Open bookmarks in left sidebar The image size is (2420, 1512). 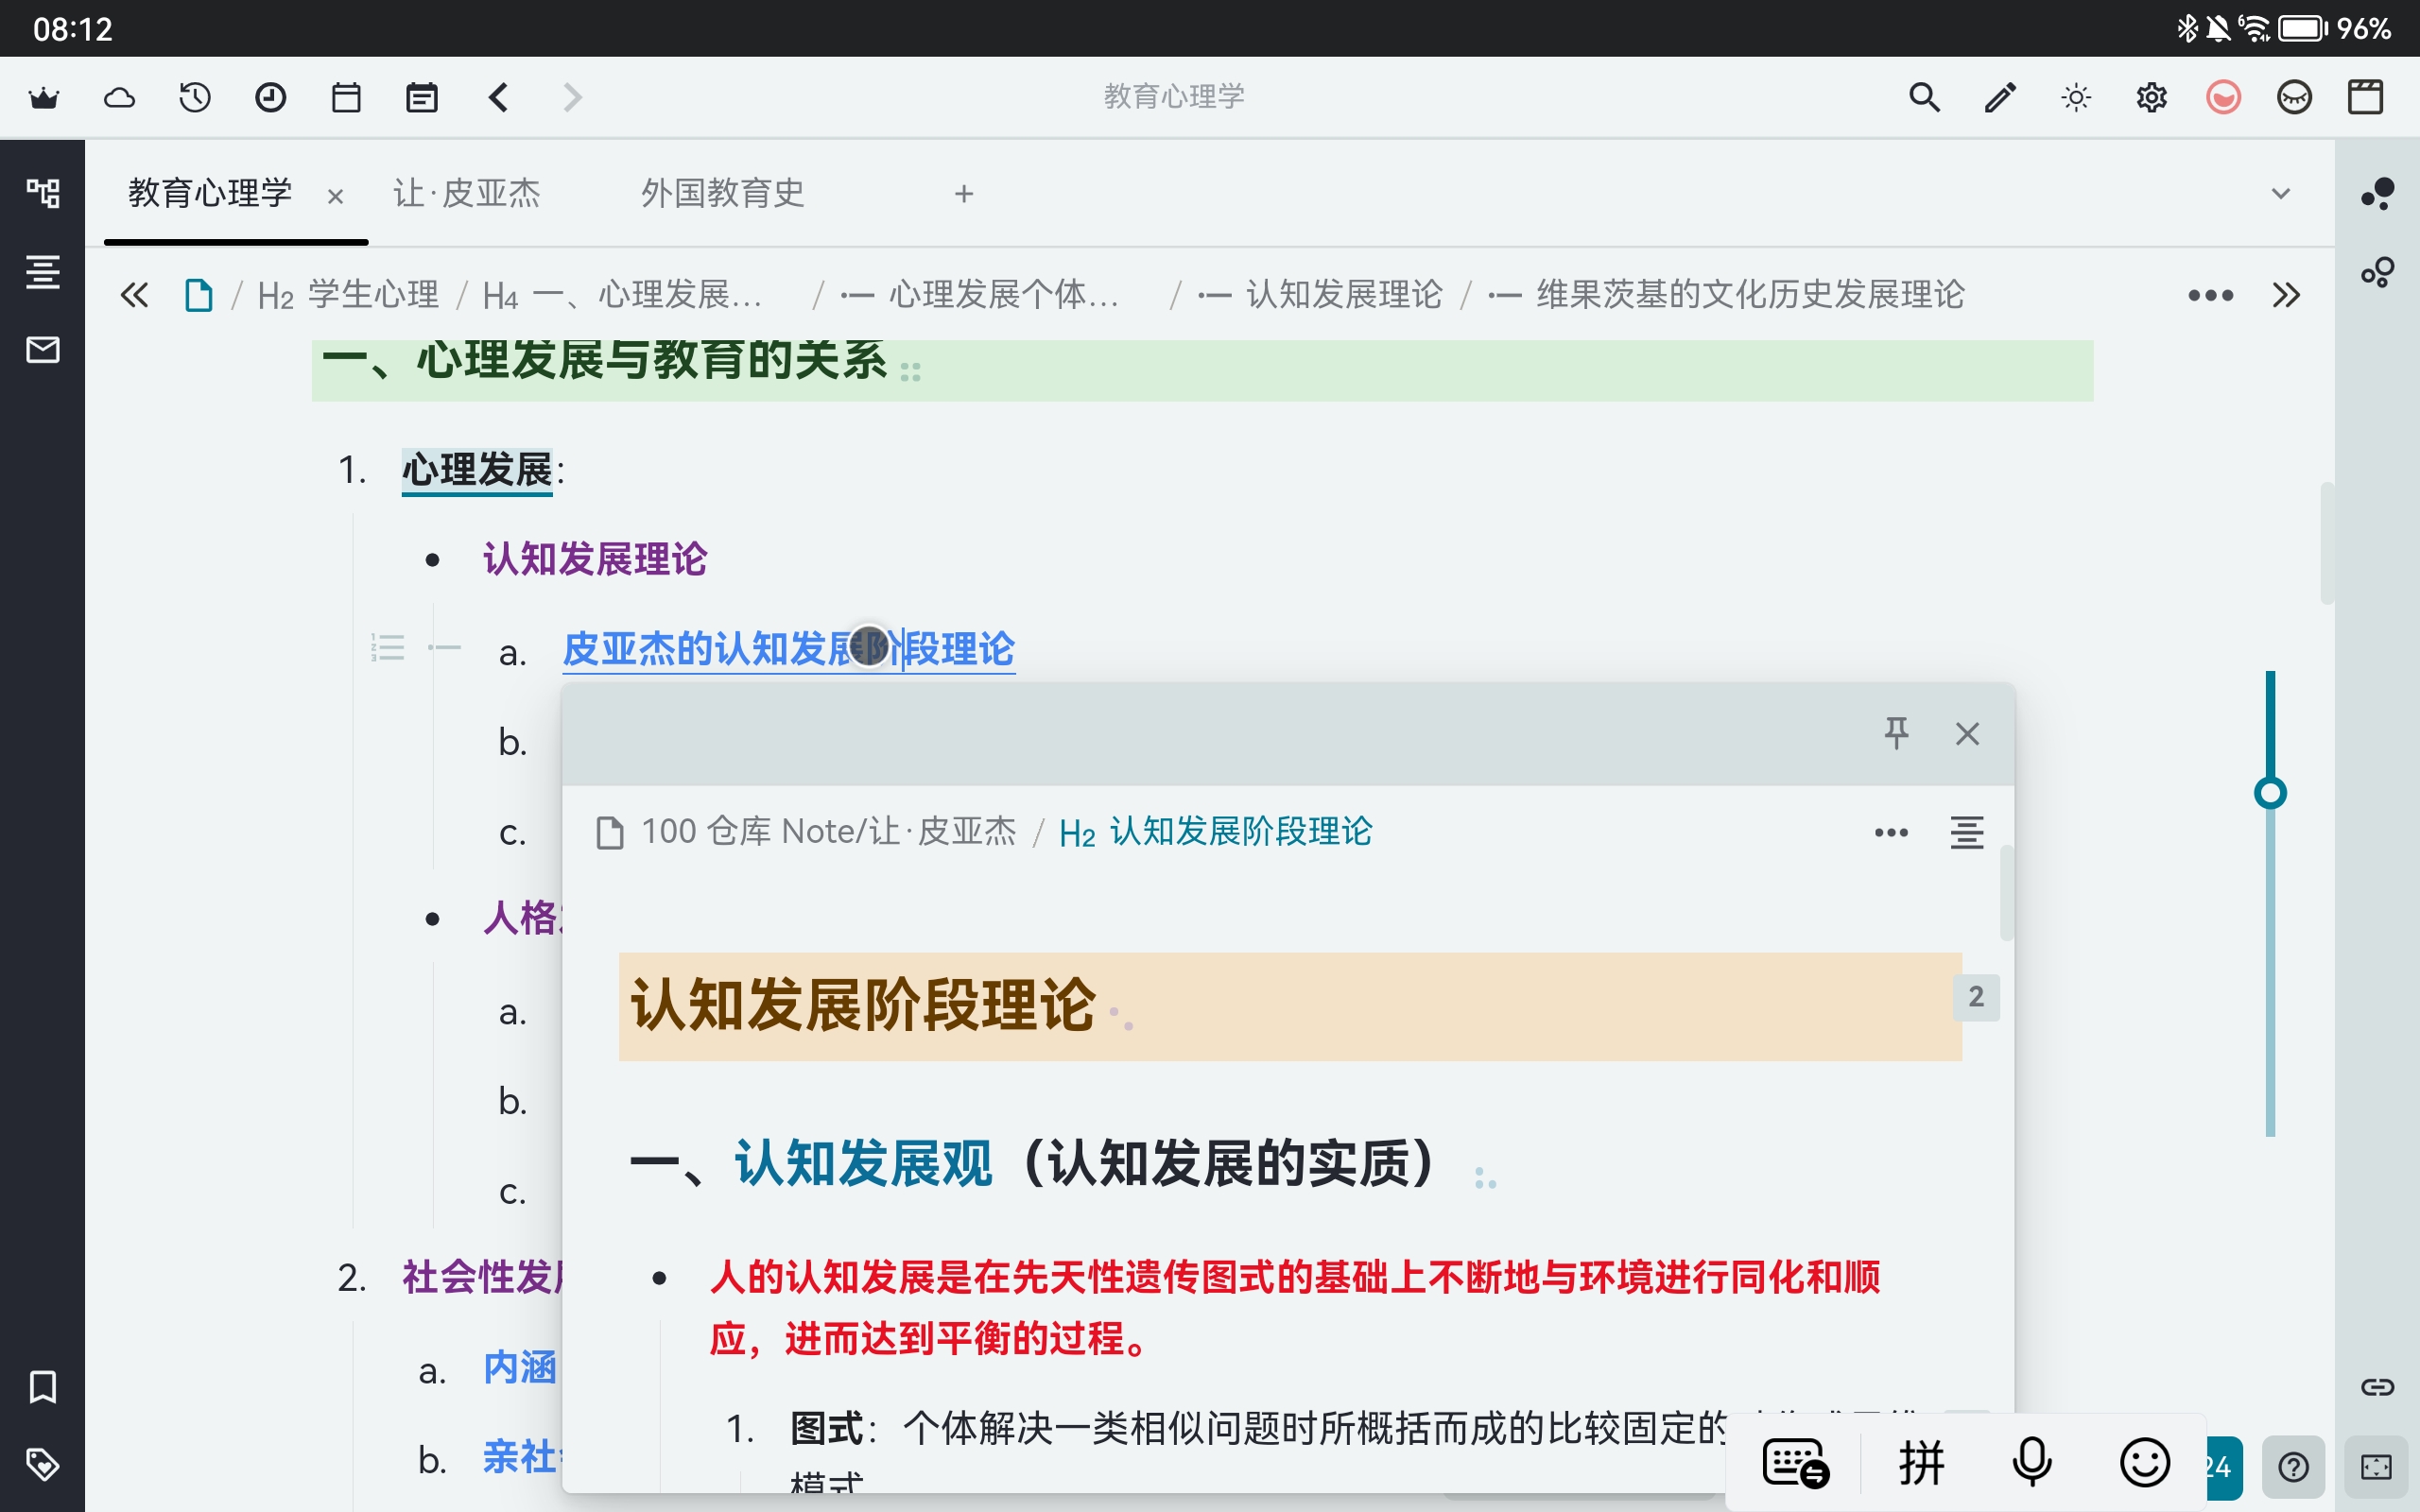[43, 1387]
